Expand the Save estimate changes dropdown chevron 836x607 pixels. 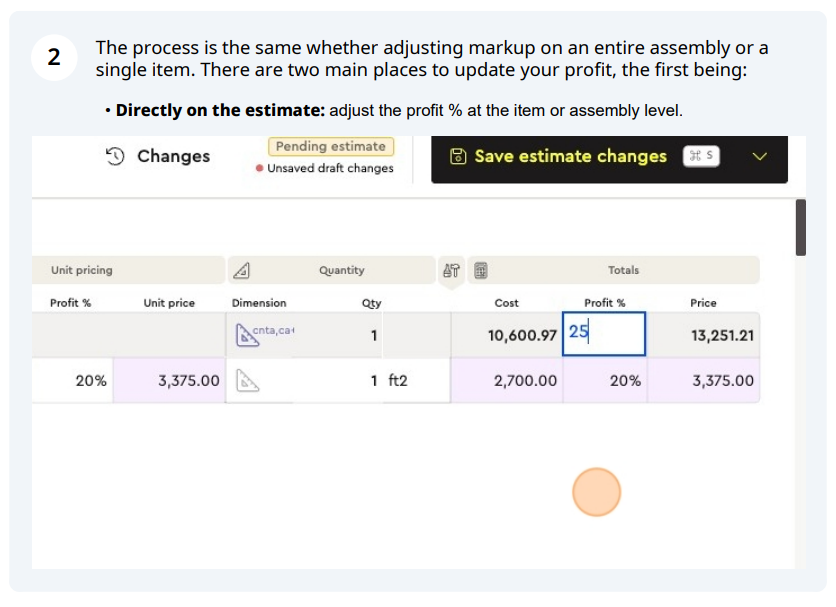(759, 157)
